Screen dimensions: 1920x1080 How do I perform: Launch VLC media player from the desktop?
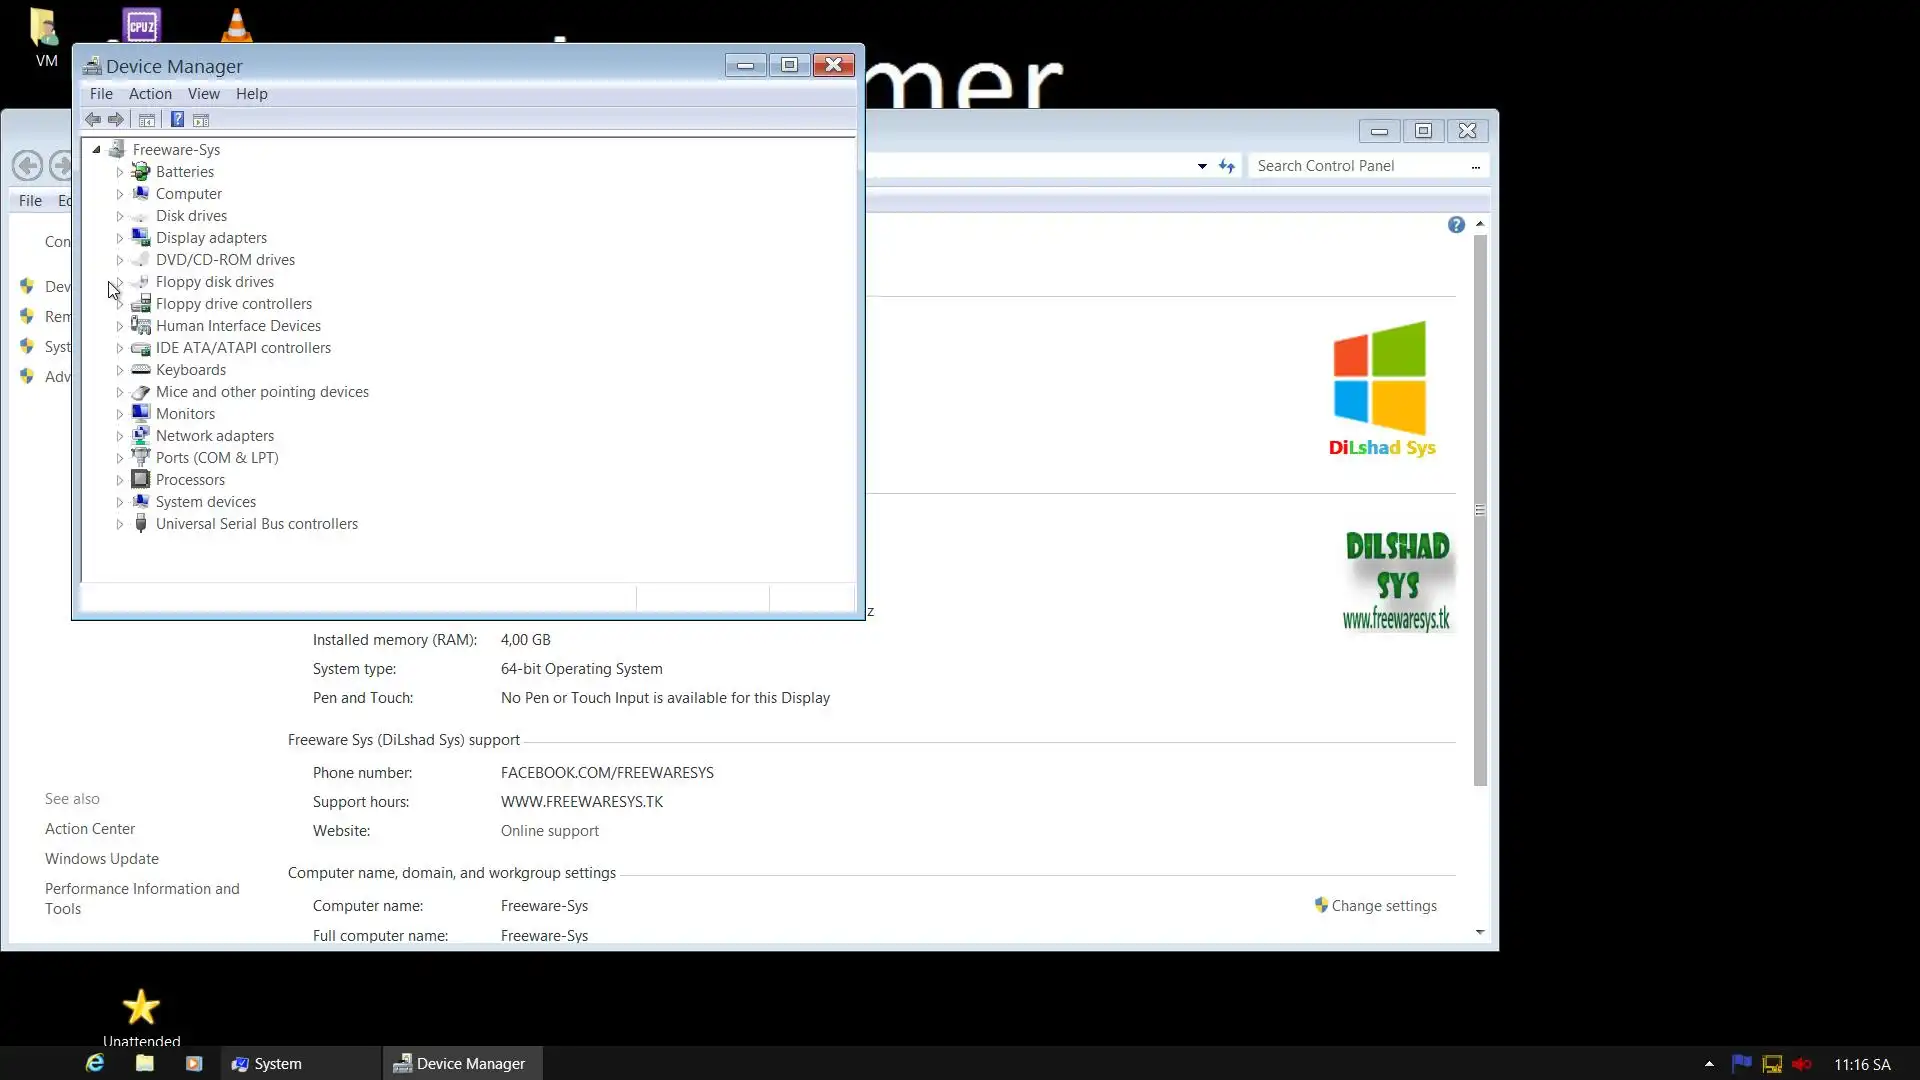[237, 26]
